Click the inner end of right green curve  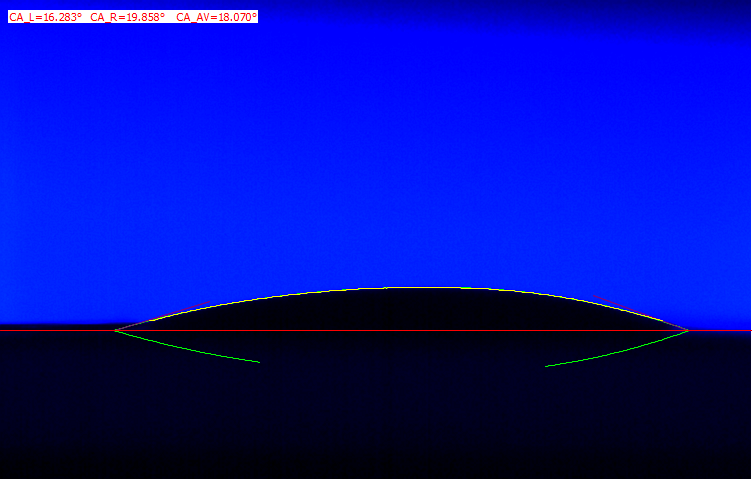point(546,366)
